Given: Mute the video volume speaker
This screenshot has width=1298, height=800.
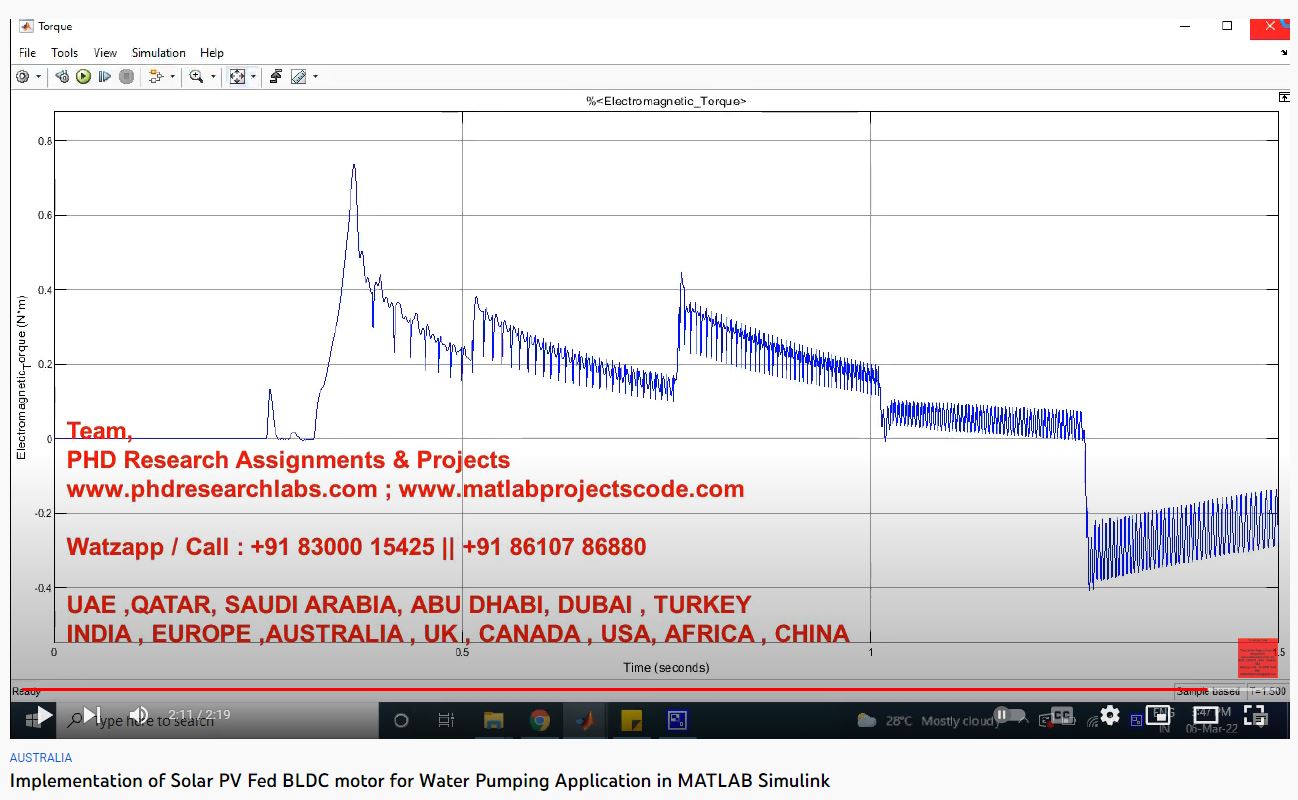Looking at the screenshot, I should click(x=139, y=715).
